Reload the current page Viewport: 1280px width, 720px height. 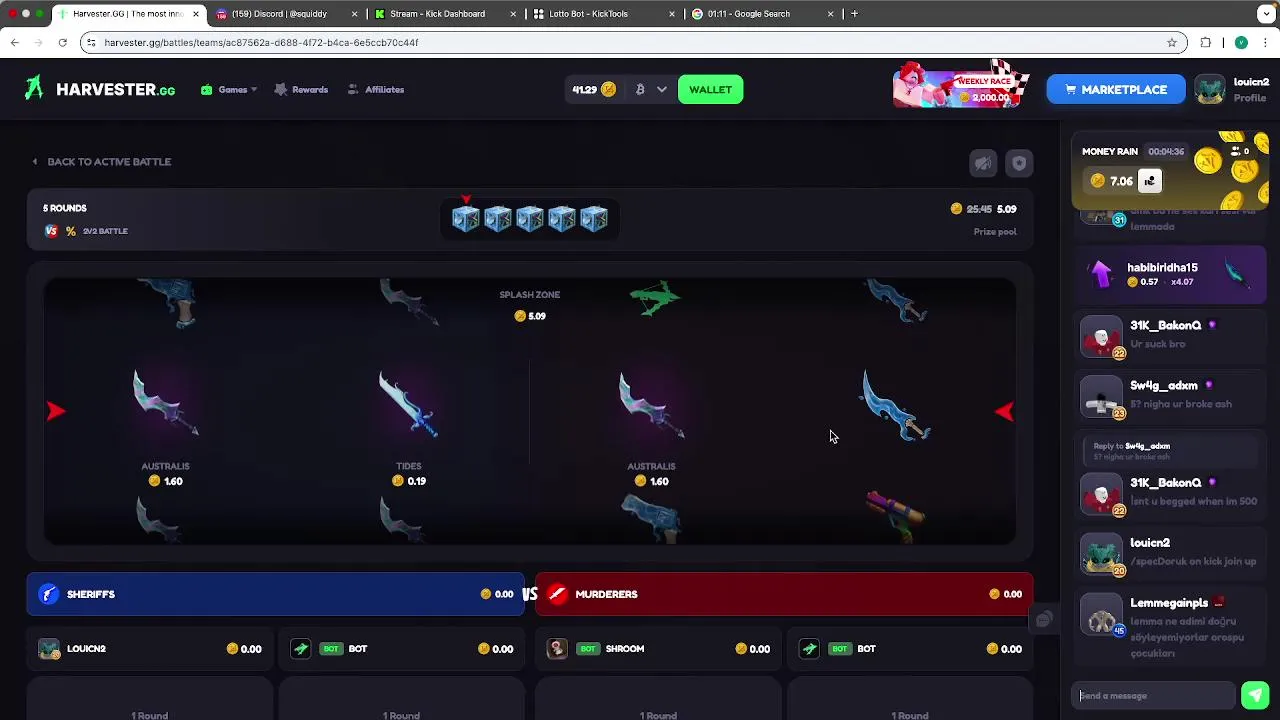tap(62, 43)
